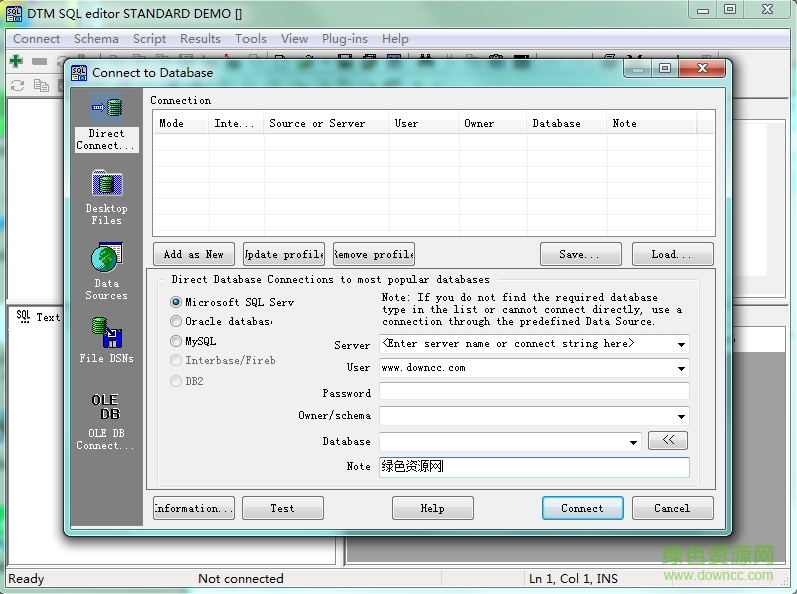
Task: Click the DTM SQL editor app icon
Action: click(x=14, y=13)
